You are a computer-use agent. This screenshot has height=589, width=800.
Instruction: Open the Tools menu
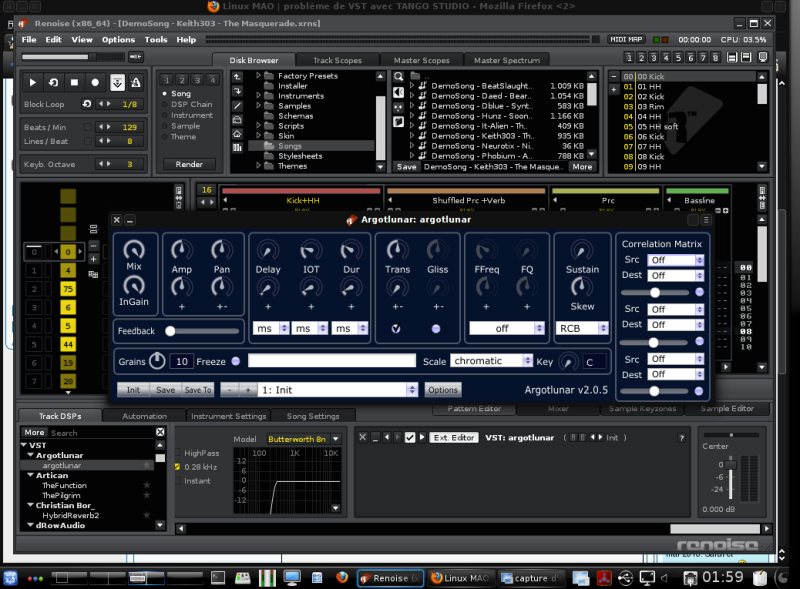pos(156,39)
